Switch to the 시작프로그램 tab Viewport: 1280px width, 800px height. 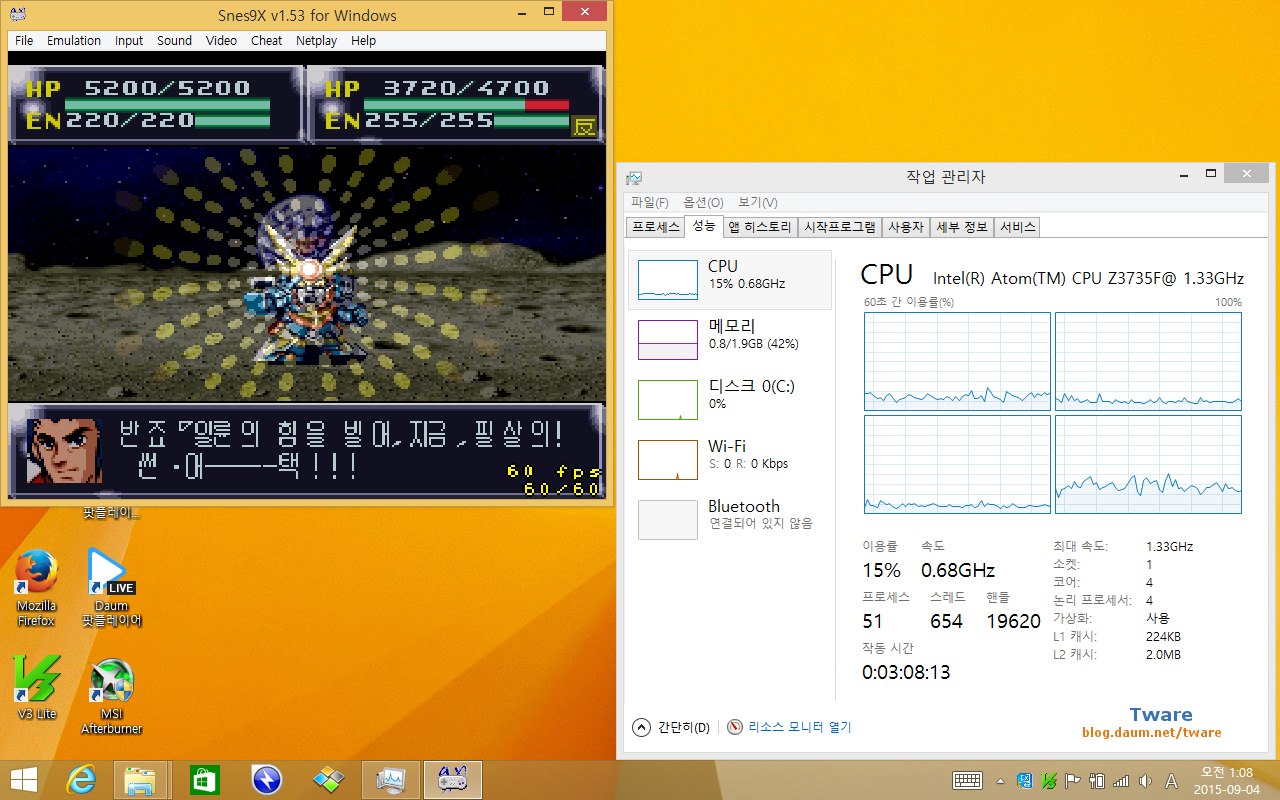840,227
